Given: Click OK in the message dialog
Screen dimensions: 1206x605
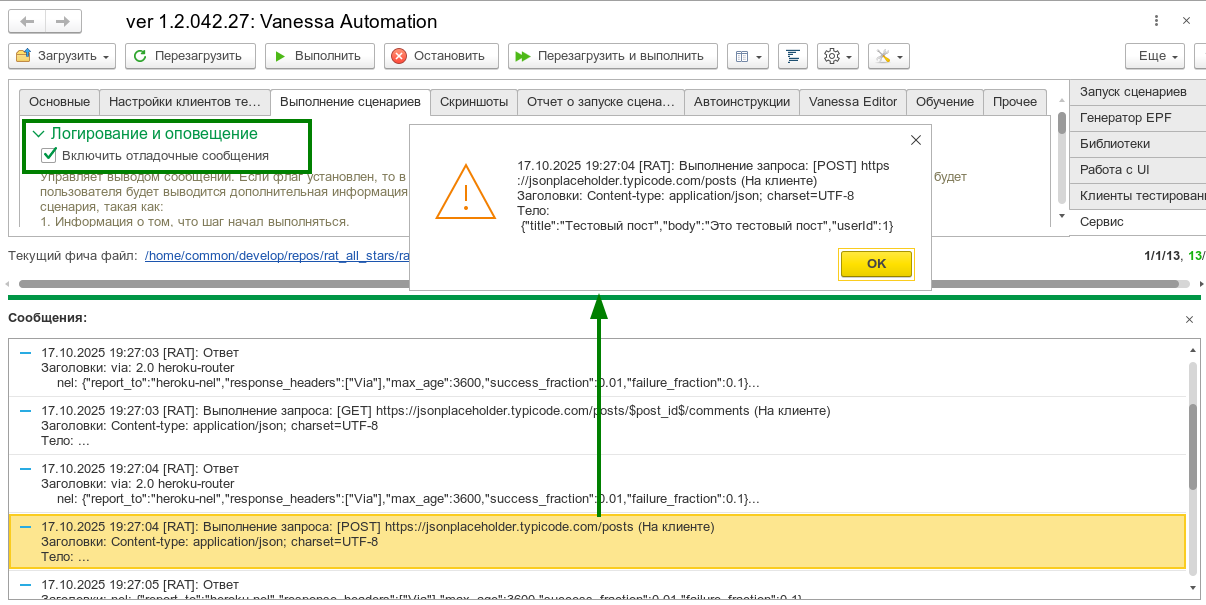Looking at the screenshot, I should [876, 264].
